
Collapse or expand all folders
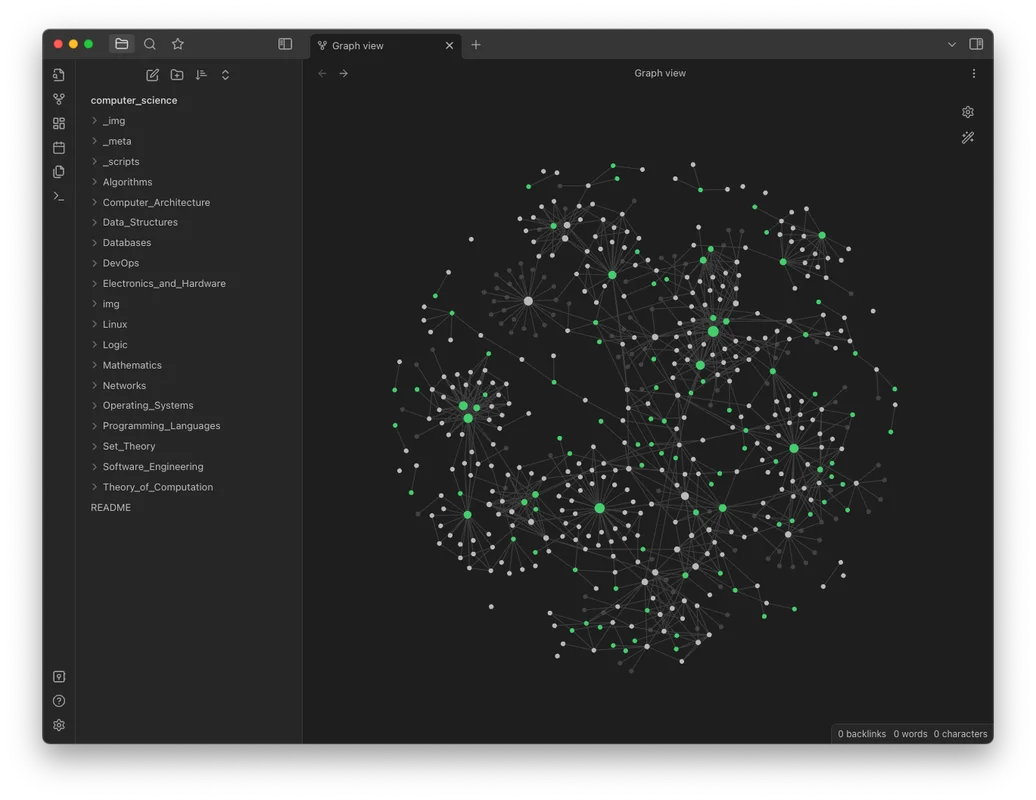coord(225,75)
